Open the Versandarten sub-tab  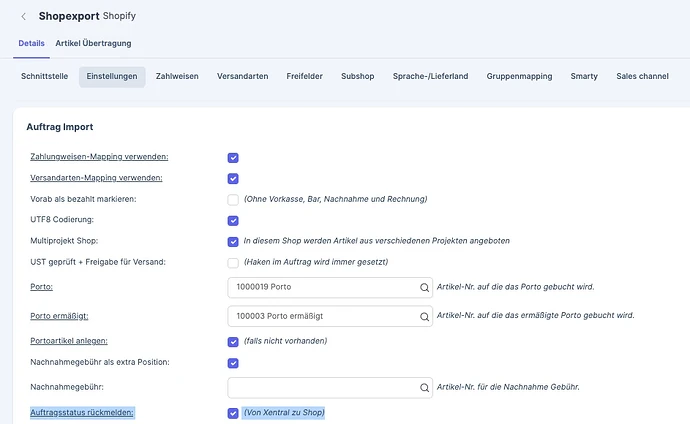click(x=242, y=76)
